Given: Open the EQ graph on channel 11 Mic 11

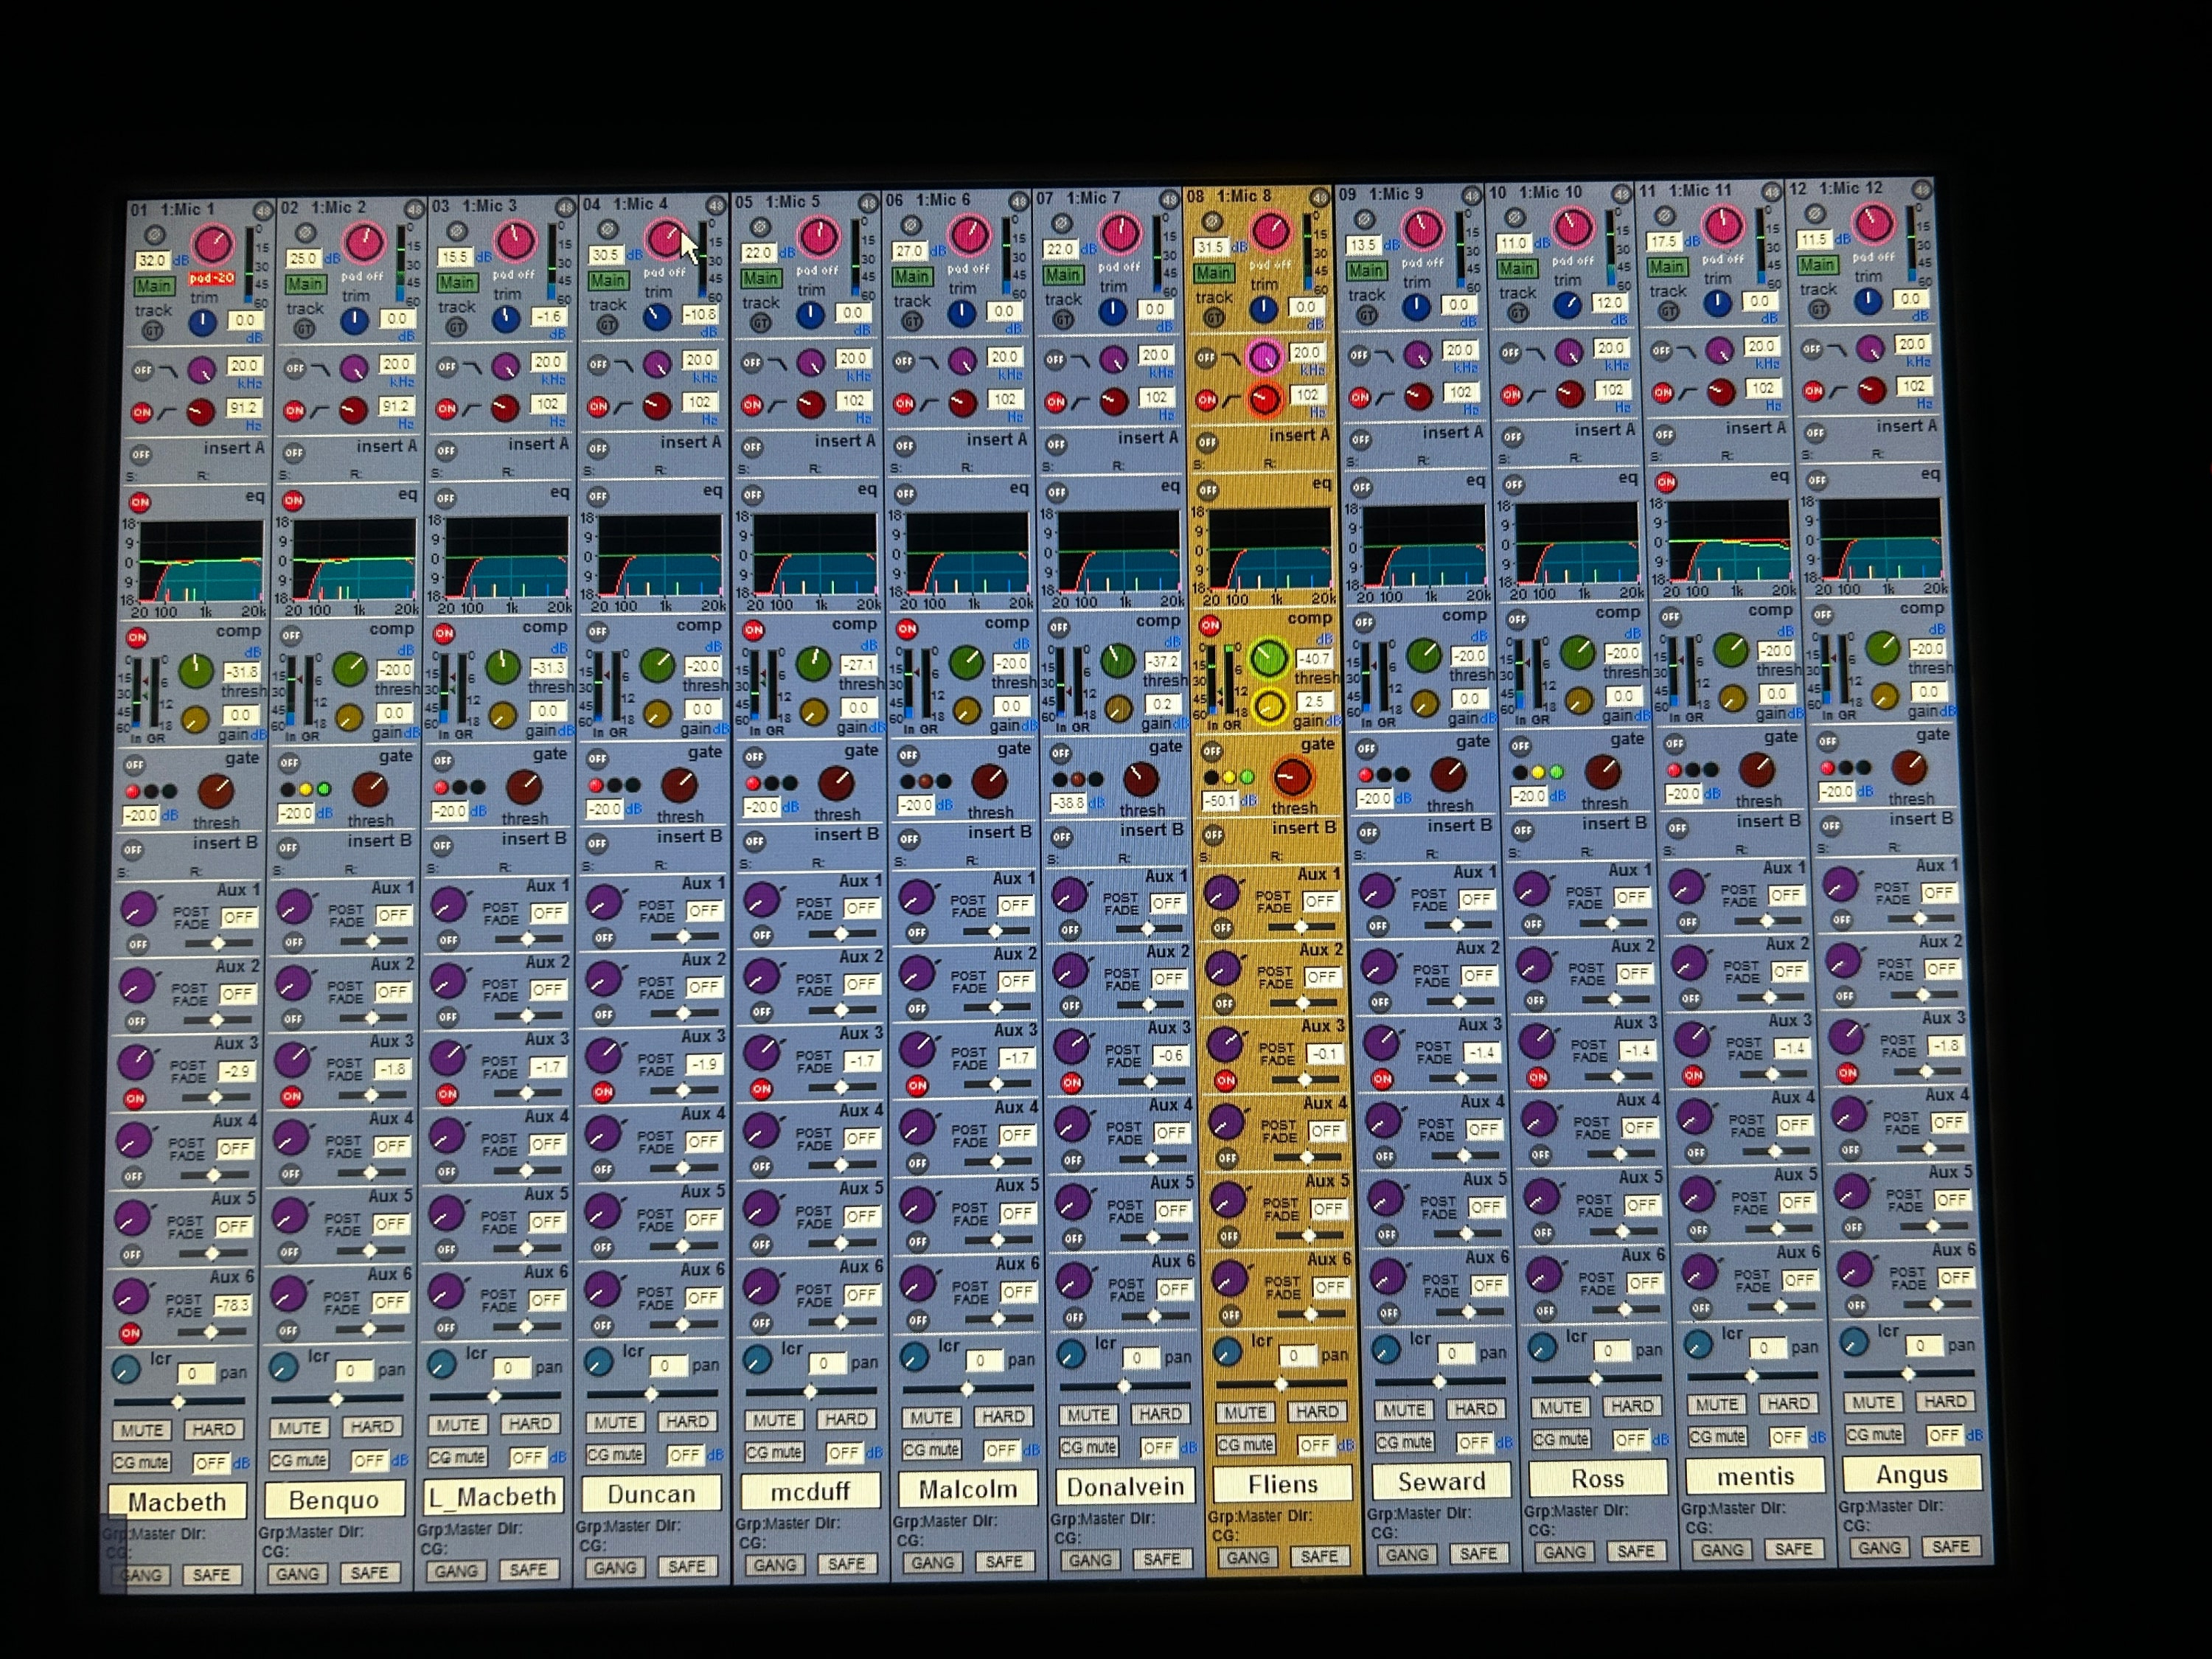Looking at the screenshot, I should 1729,541.
